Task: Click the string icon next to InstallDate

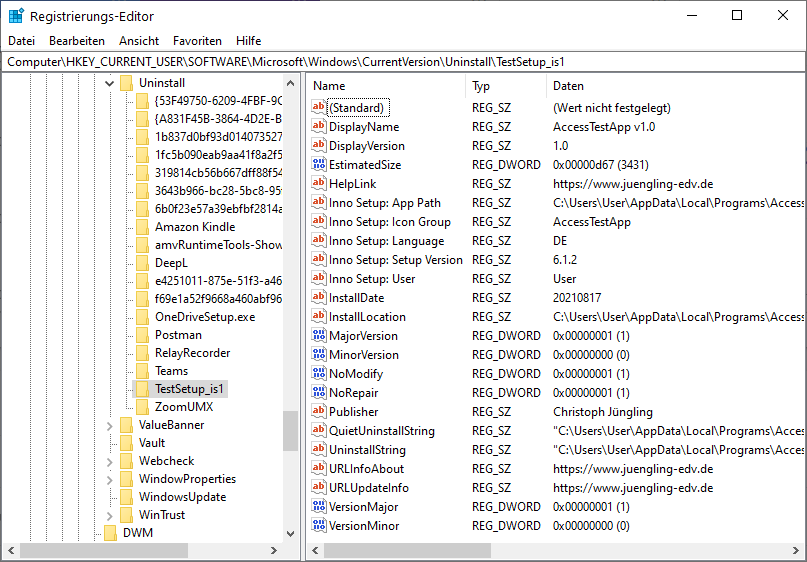Action: click(x=319, y=297)
